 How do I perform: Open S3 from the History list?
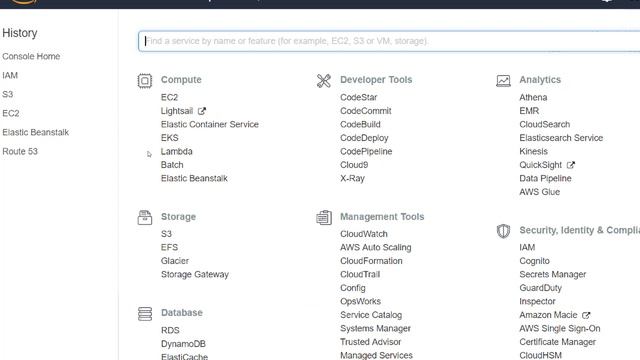[7, 94]
